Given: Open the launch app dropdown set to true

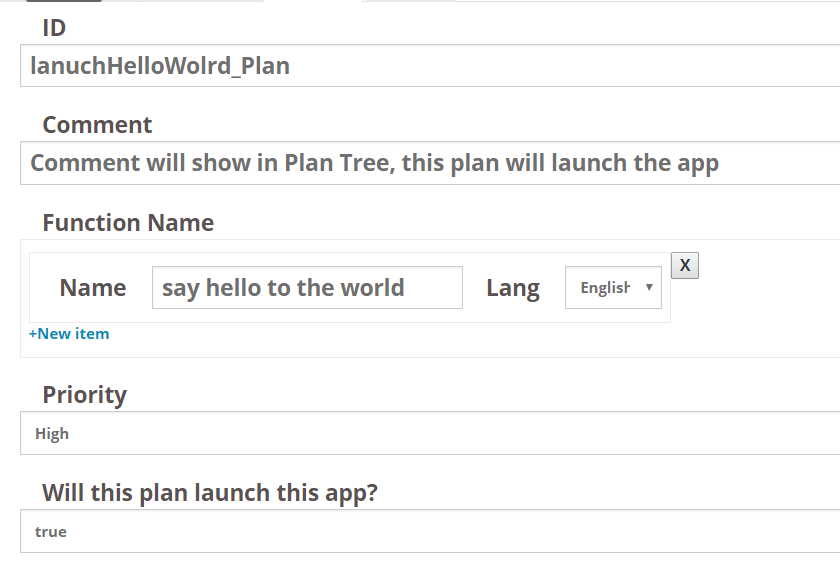Looking at the screenshot, I should (430, 531).
